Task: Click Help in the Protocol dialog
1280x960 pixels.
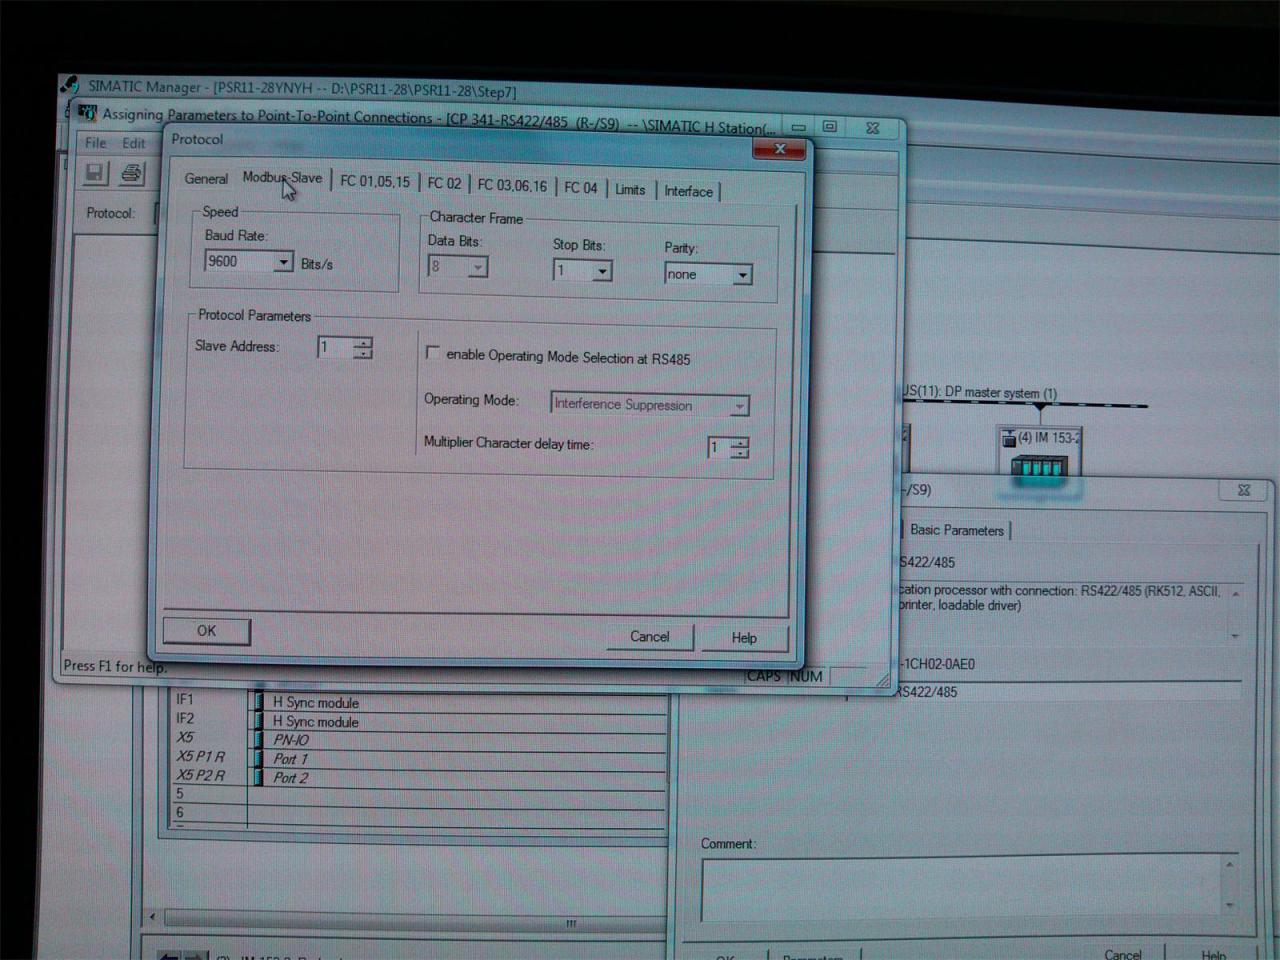Action: (744, 638)
